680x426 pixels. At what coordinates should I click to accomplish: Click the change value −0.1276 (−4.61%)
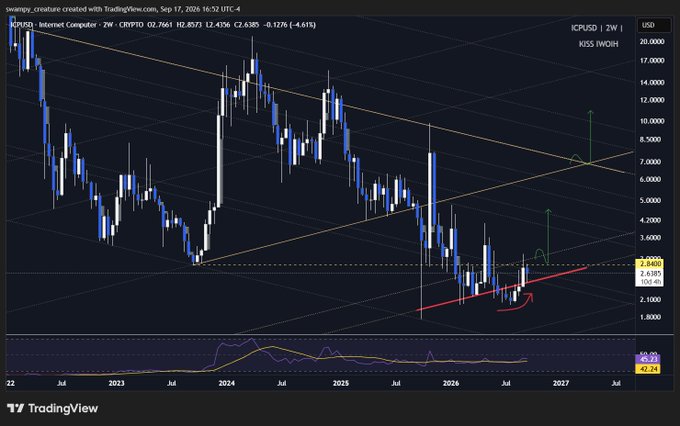[290, 25]
